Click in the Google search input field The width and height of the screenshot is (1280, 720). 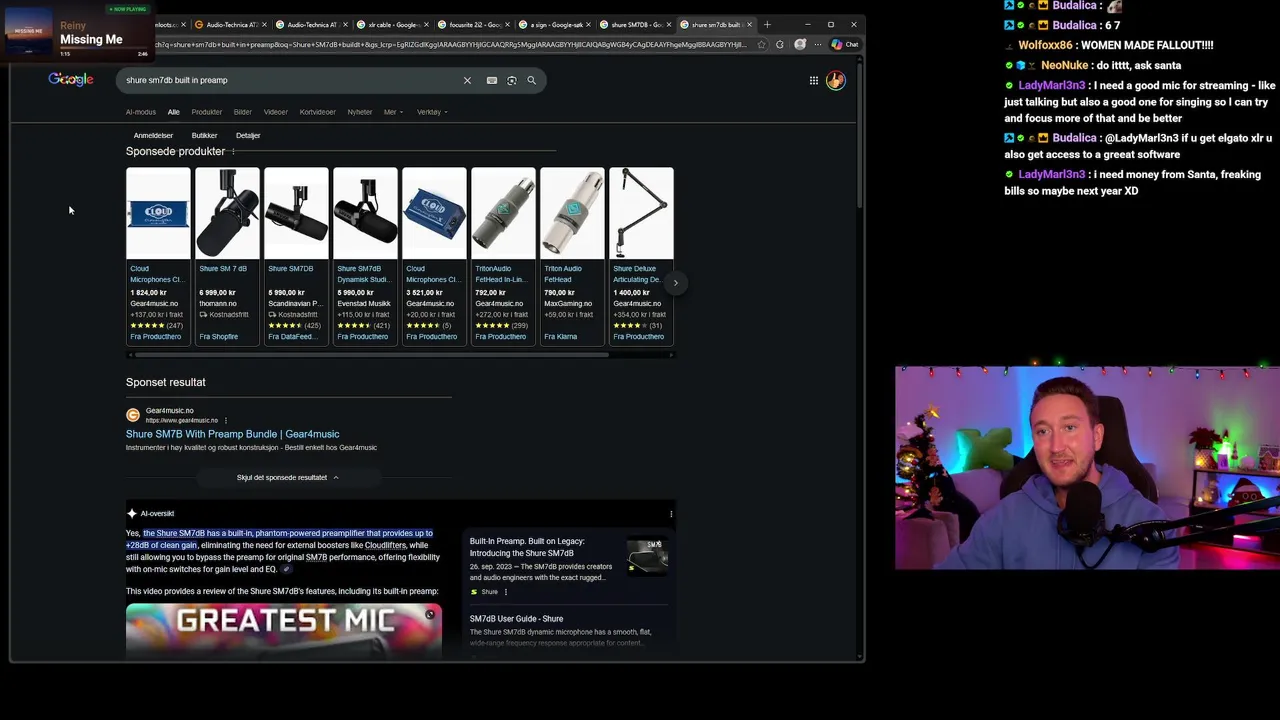pyautogui.click(x=290, y=80)
